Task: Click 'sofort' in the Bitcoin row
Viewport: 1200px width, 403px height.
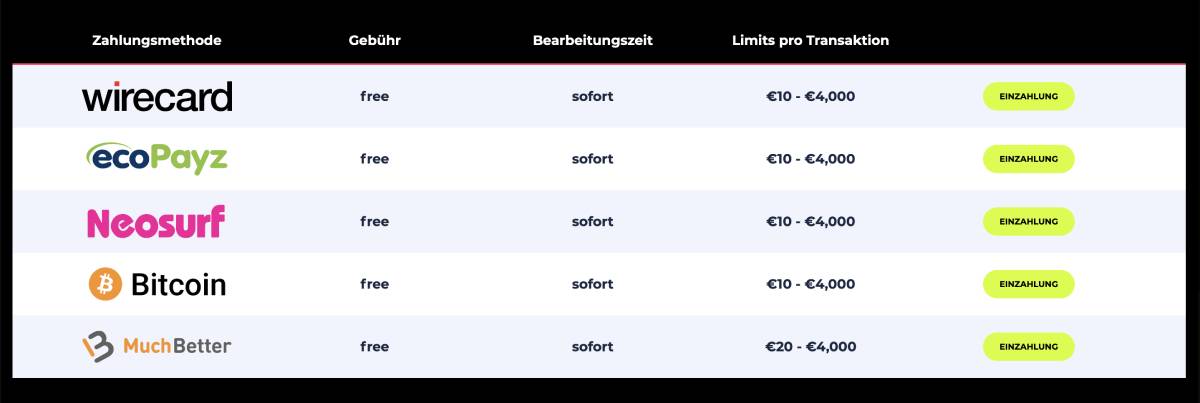Action: (x=593, y=284)
